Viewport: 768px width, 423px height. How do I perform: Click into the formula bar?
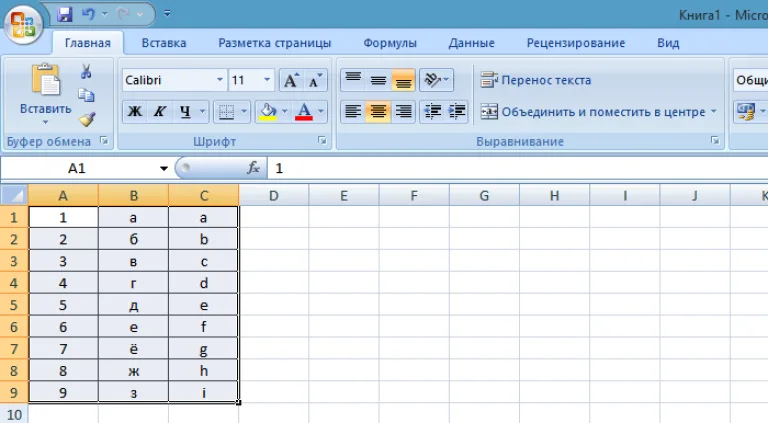(518, 168)
